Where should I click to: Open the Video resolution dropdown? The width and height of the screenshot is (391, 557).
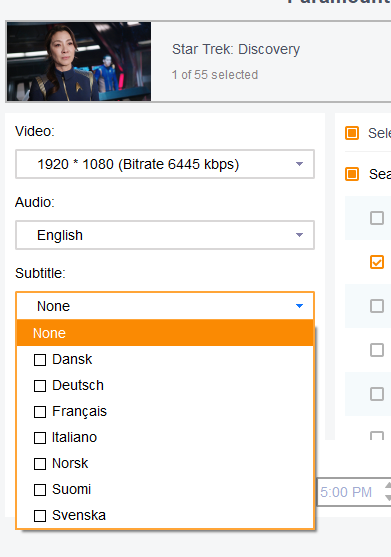pos(165,164)
